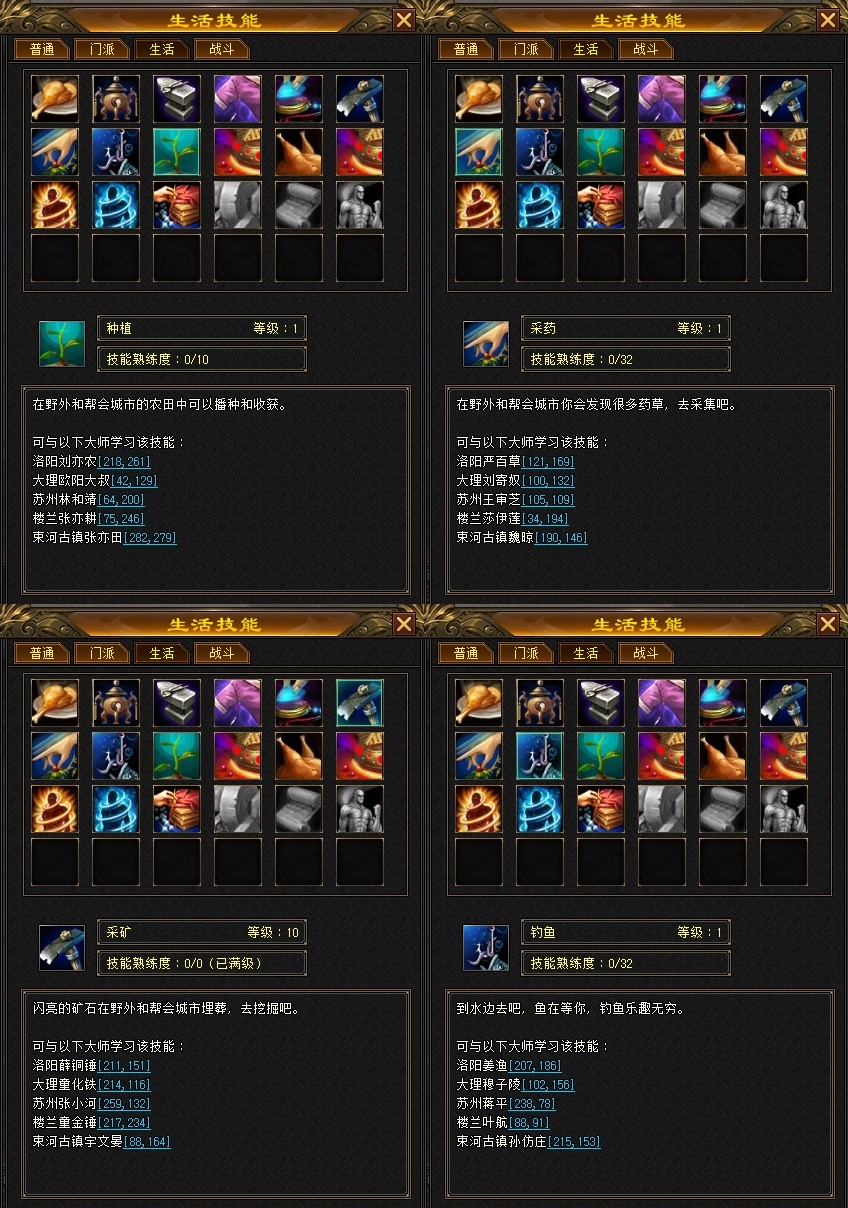Pick the potion flask icon in 采矿 panel
Image resolution: width=848 pixels, height=1208 pixels.
click(x=299, y=703)
